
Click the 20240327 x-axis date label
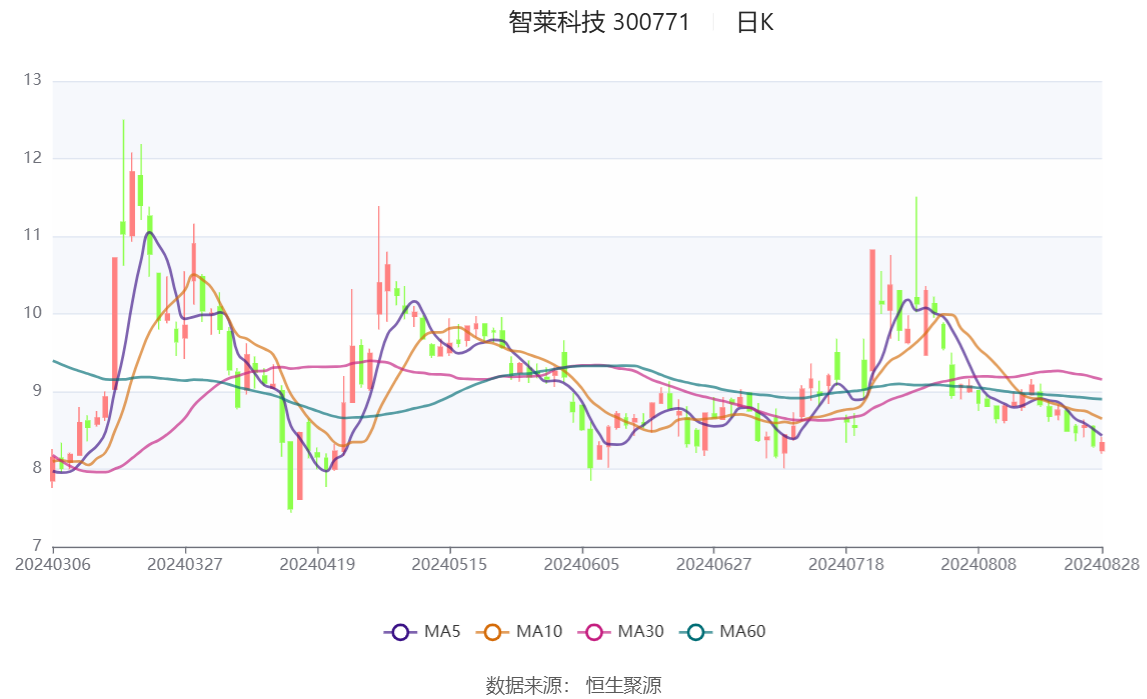click(185, 564)
